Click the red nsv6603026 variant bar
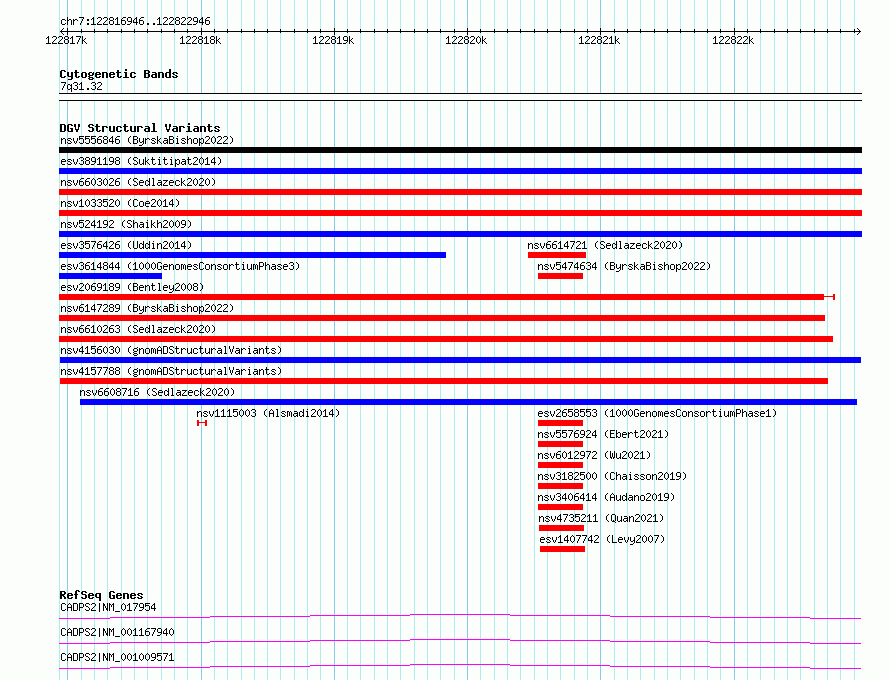Screen dimensions: 890x680 click(x=460, y=192)
